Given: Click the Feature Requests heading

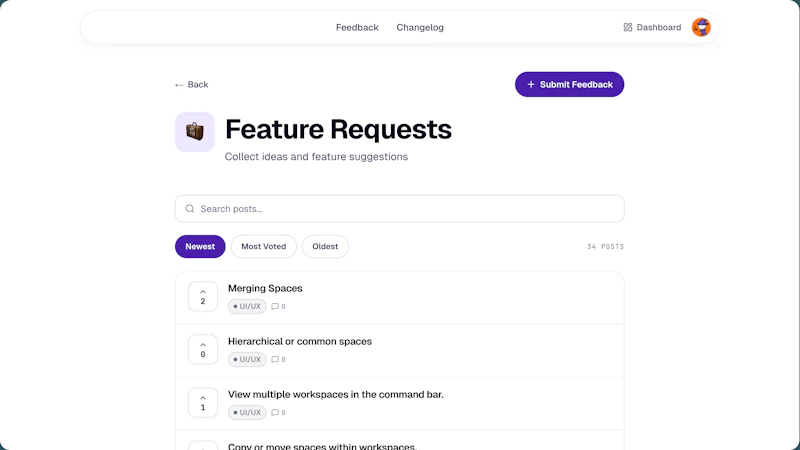Looking at the screenshot, I should click(338, 129).
